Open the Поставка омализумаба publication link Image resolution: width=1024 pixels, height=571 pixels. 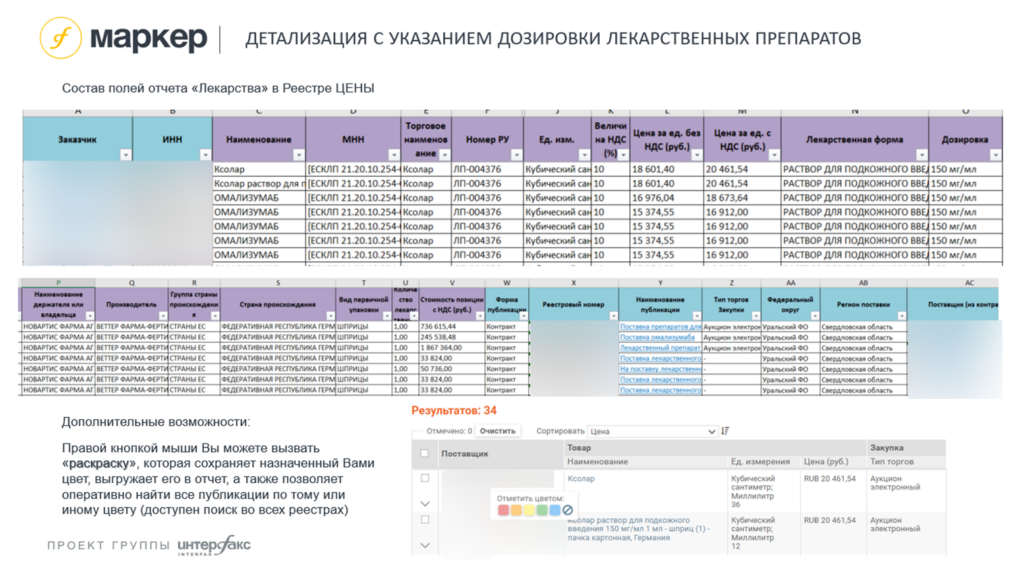(657, 337)
